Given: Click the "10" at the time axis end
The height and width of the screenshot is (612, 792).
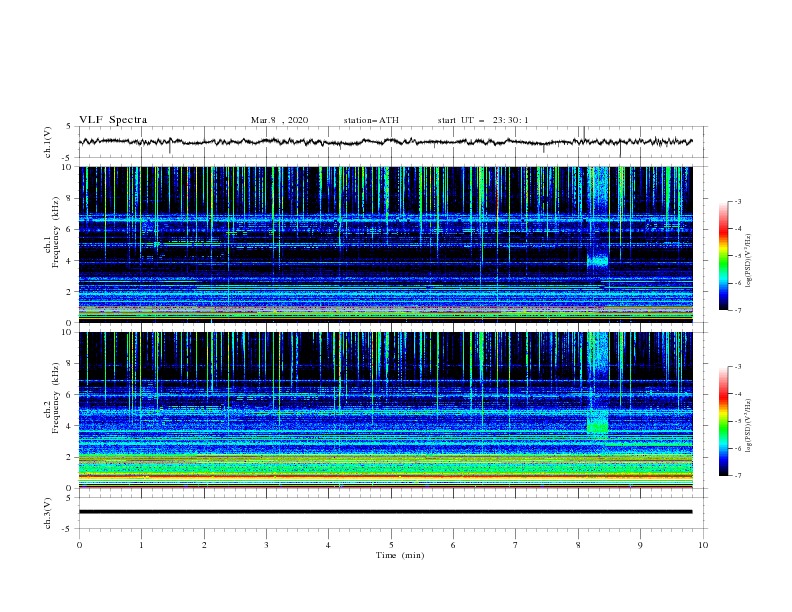Looking at the screenshot, I should point(703,545).
